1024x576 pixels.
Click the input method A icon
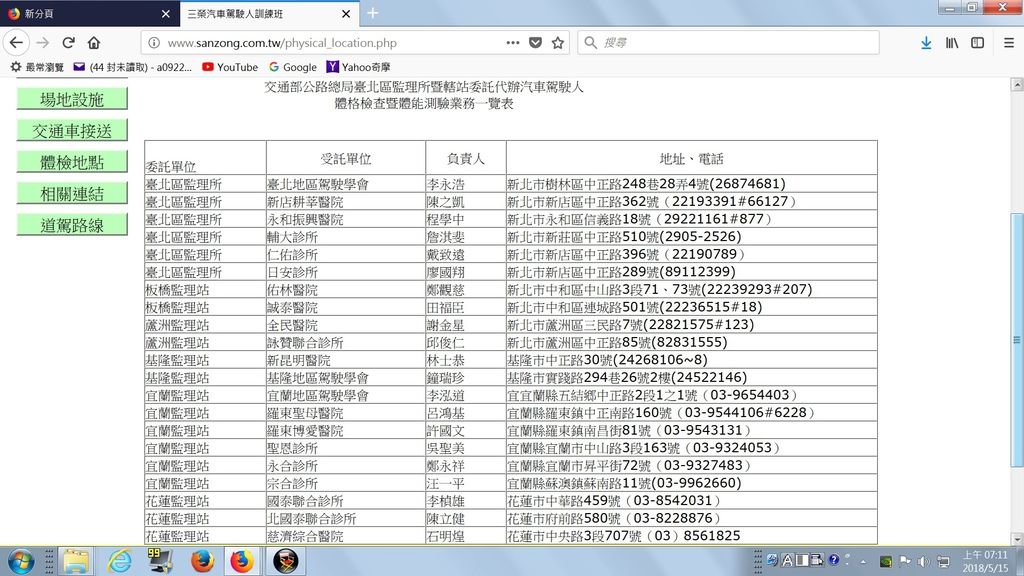point(788,560)
